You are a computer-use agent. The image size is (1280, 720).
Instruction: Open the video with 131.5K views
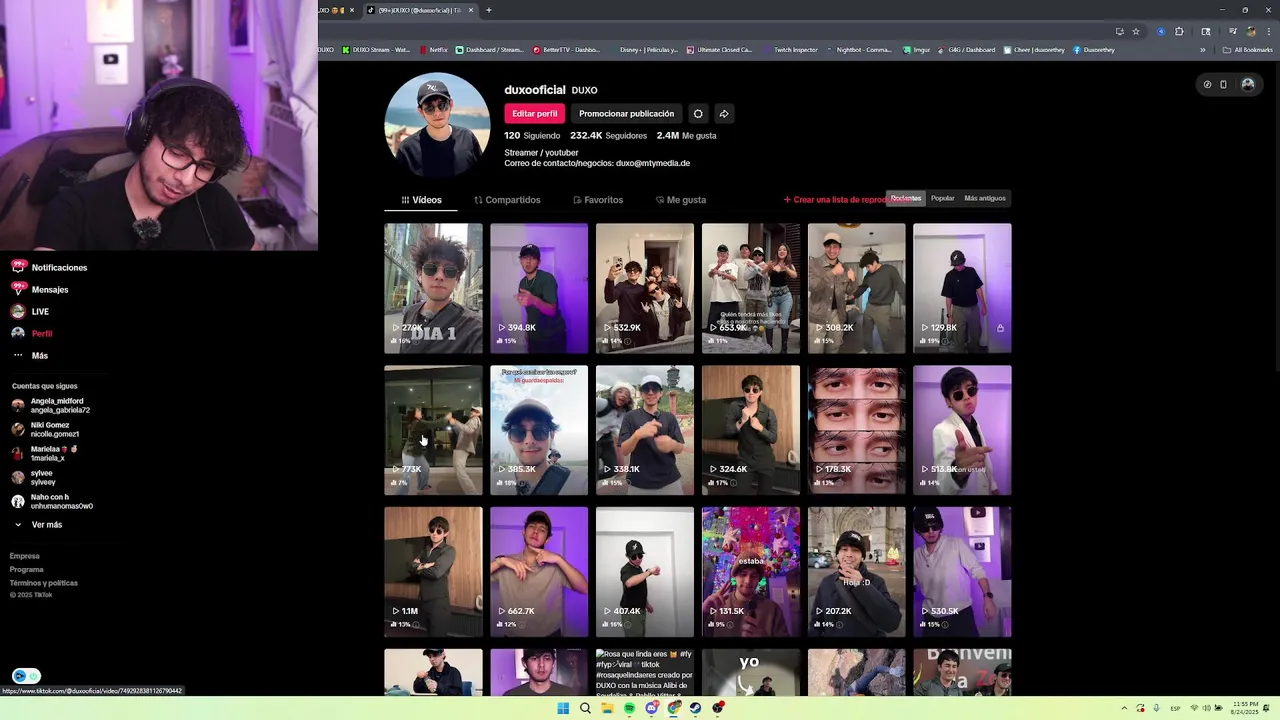pyautogui.click(x=751, y=572)
